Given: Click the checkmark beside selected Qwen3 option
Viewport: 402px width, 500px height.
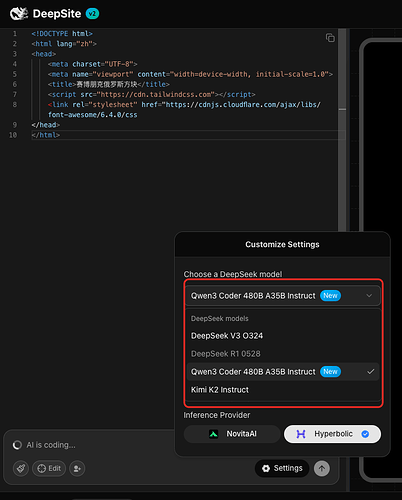Looking at the screenshot, I should 370,372.
